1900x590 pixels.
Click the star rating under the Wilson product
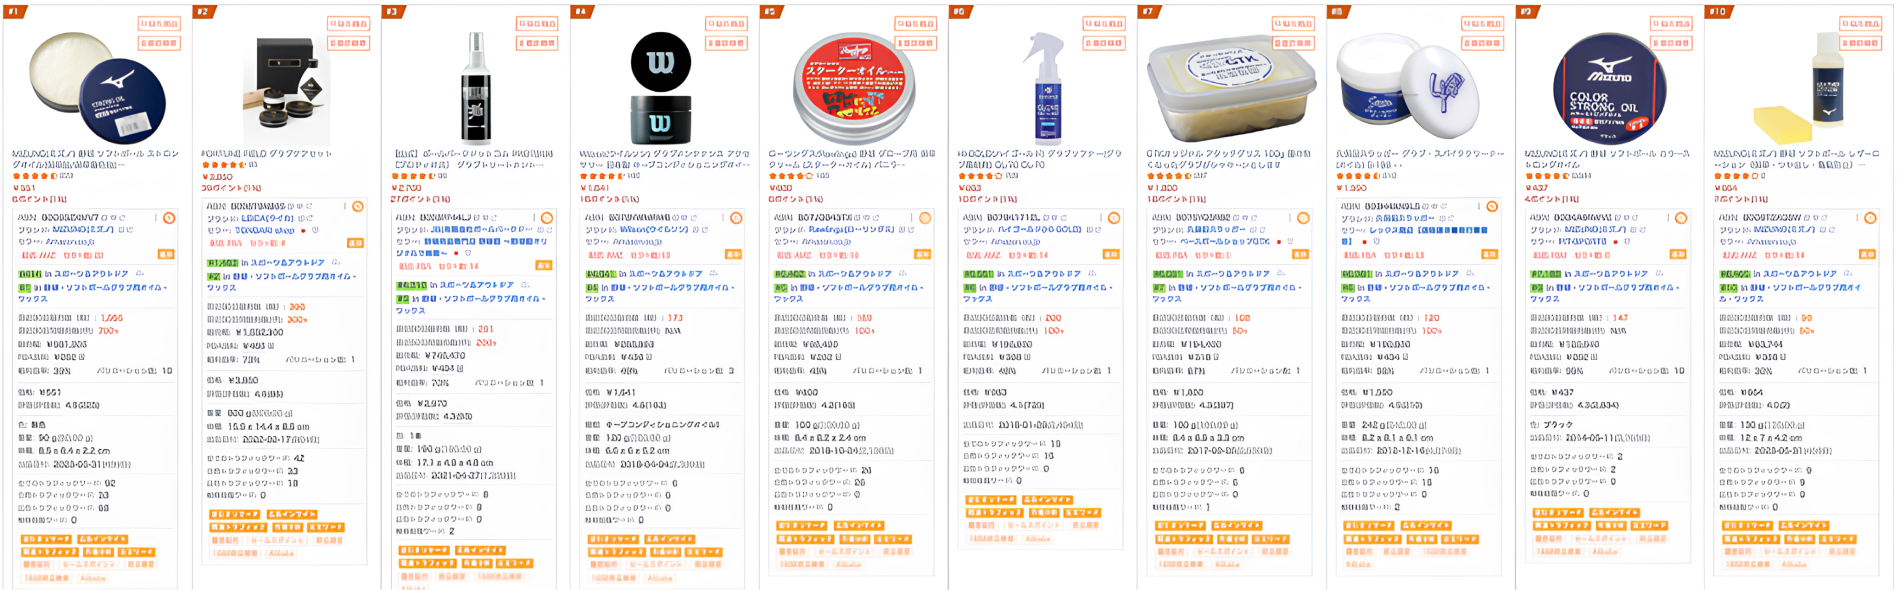tap(600, 176)
